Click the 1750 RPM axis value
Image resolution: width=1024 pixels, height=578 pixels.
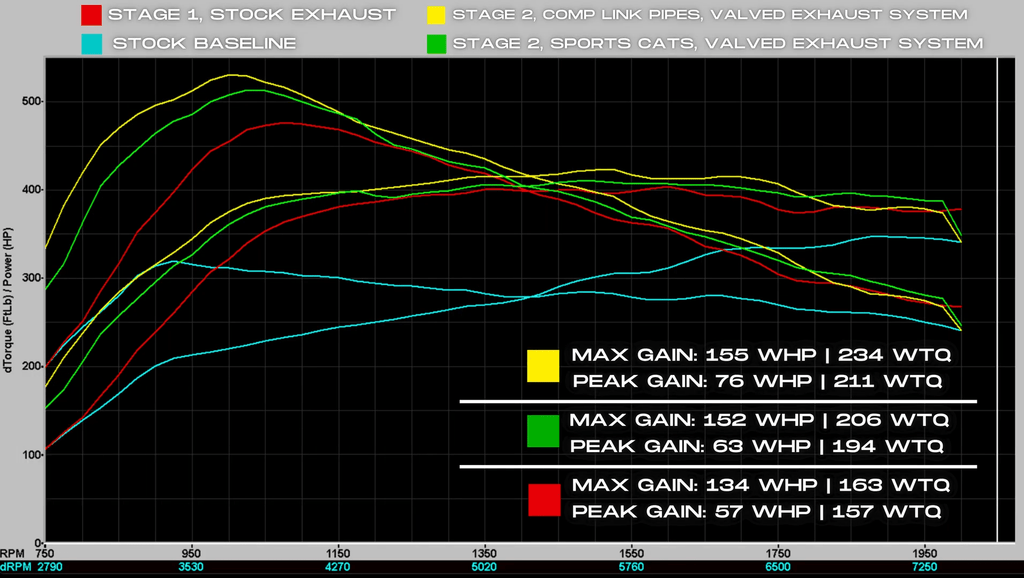click(x=778, y=554)
